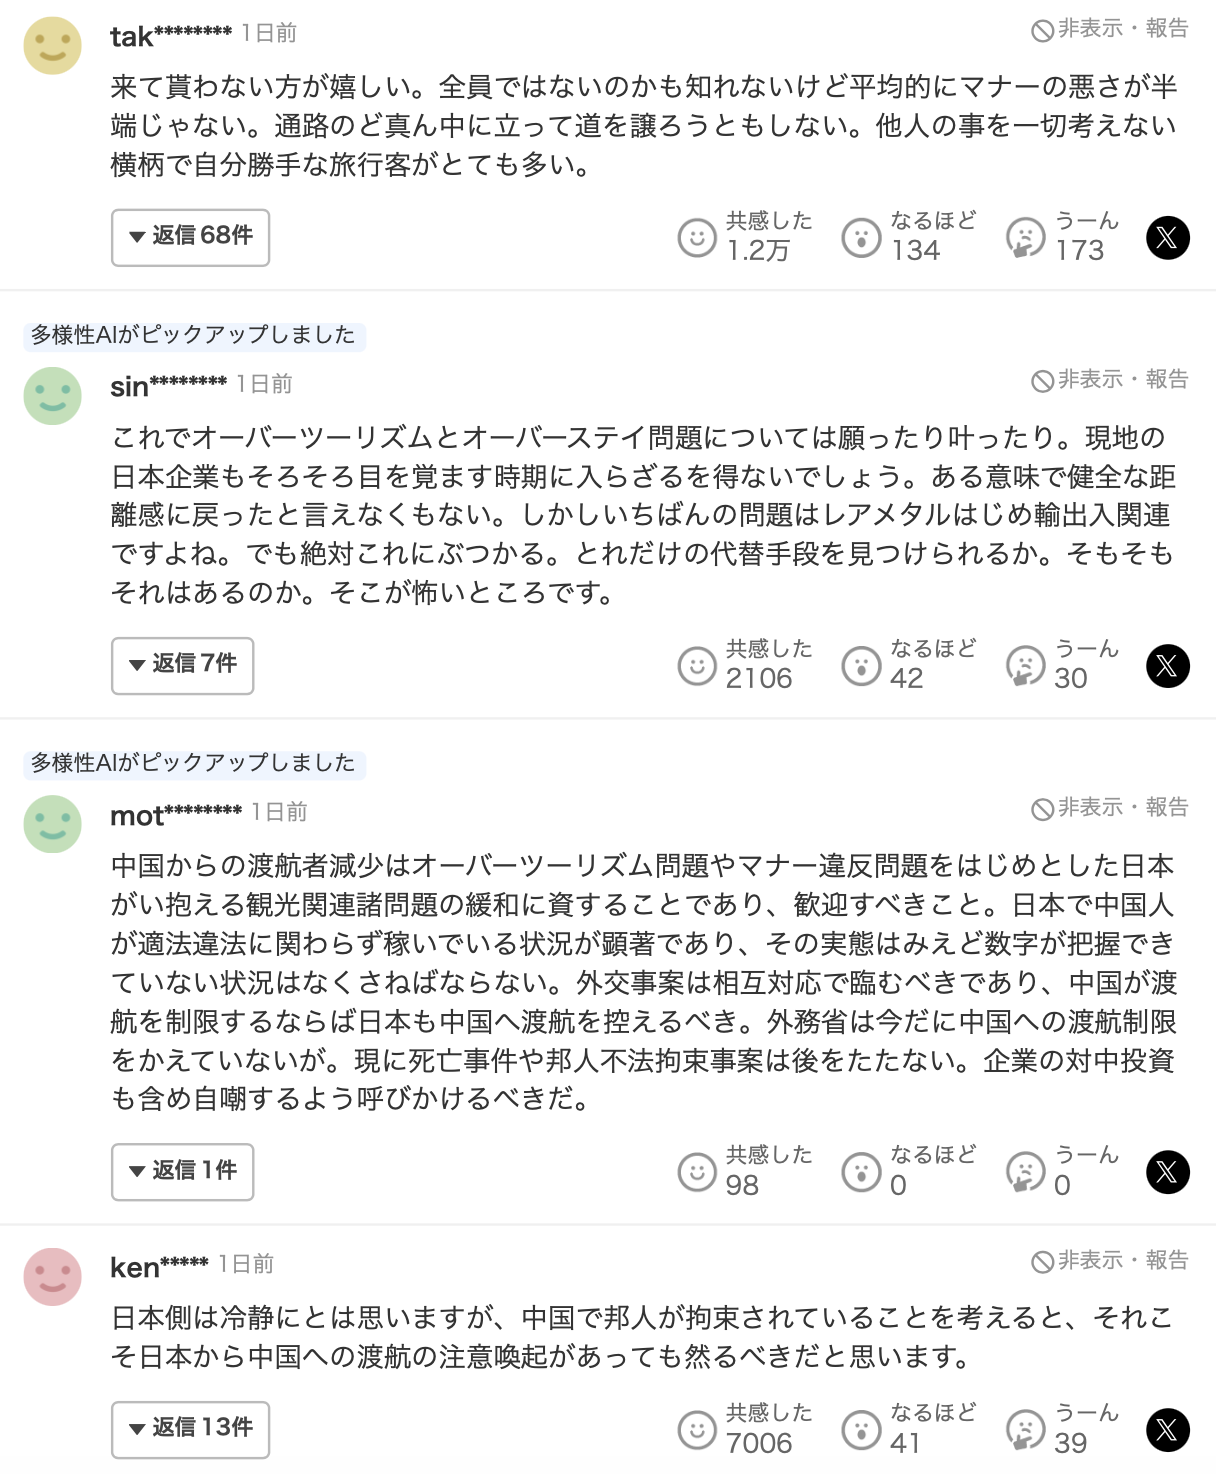
Task: Click ken's pink smiley avatar
Action: 52,1276
